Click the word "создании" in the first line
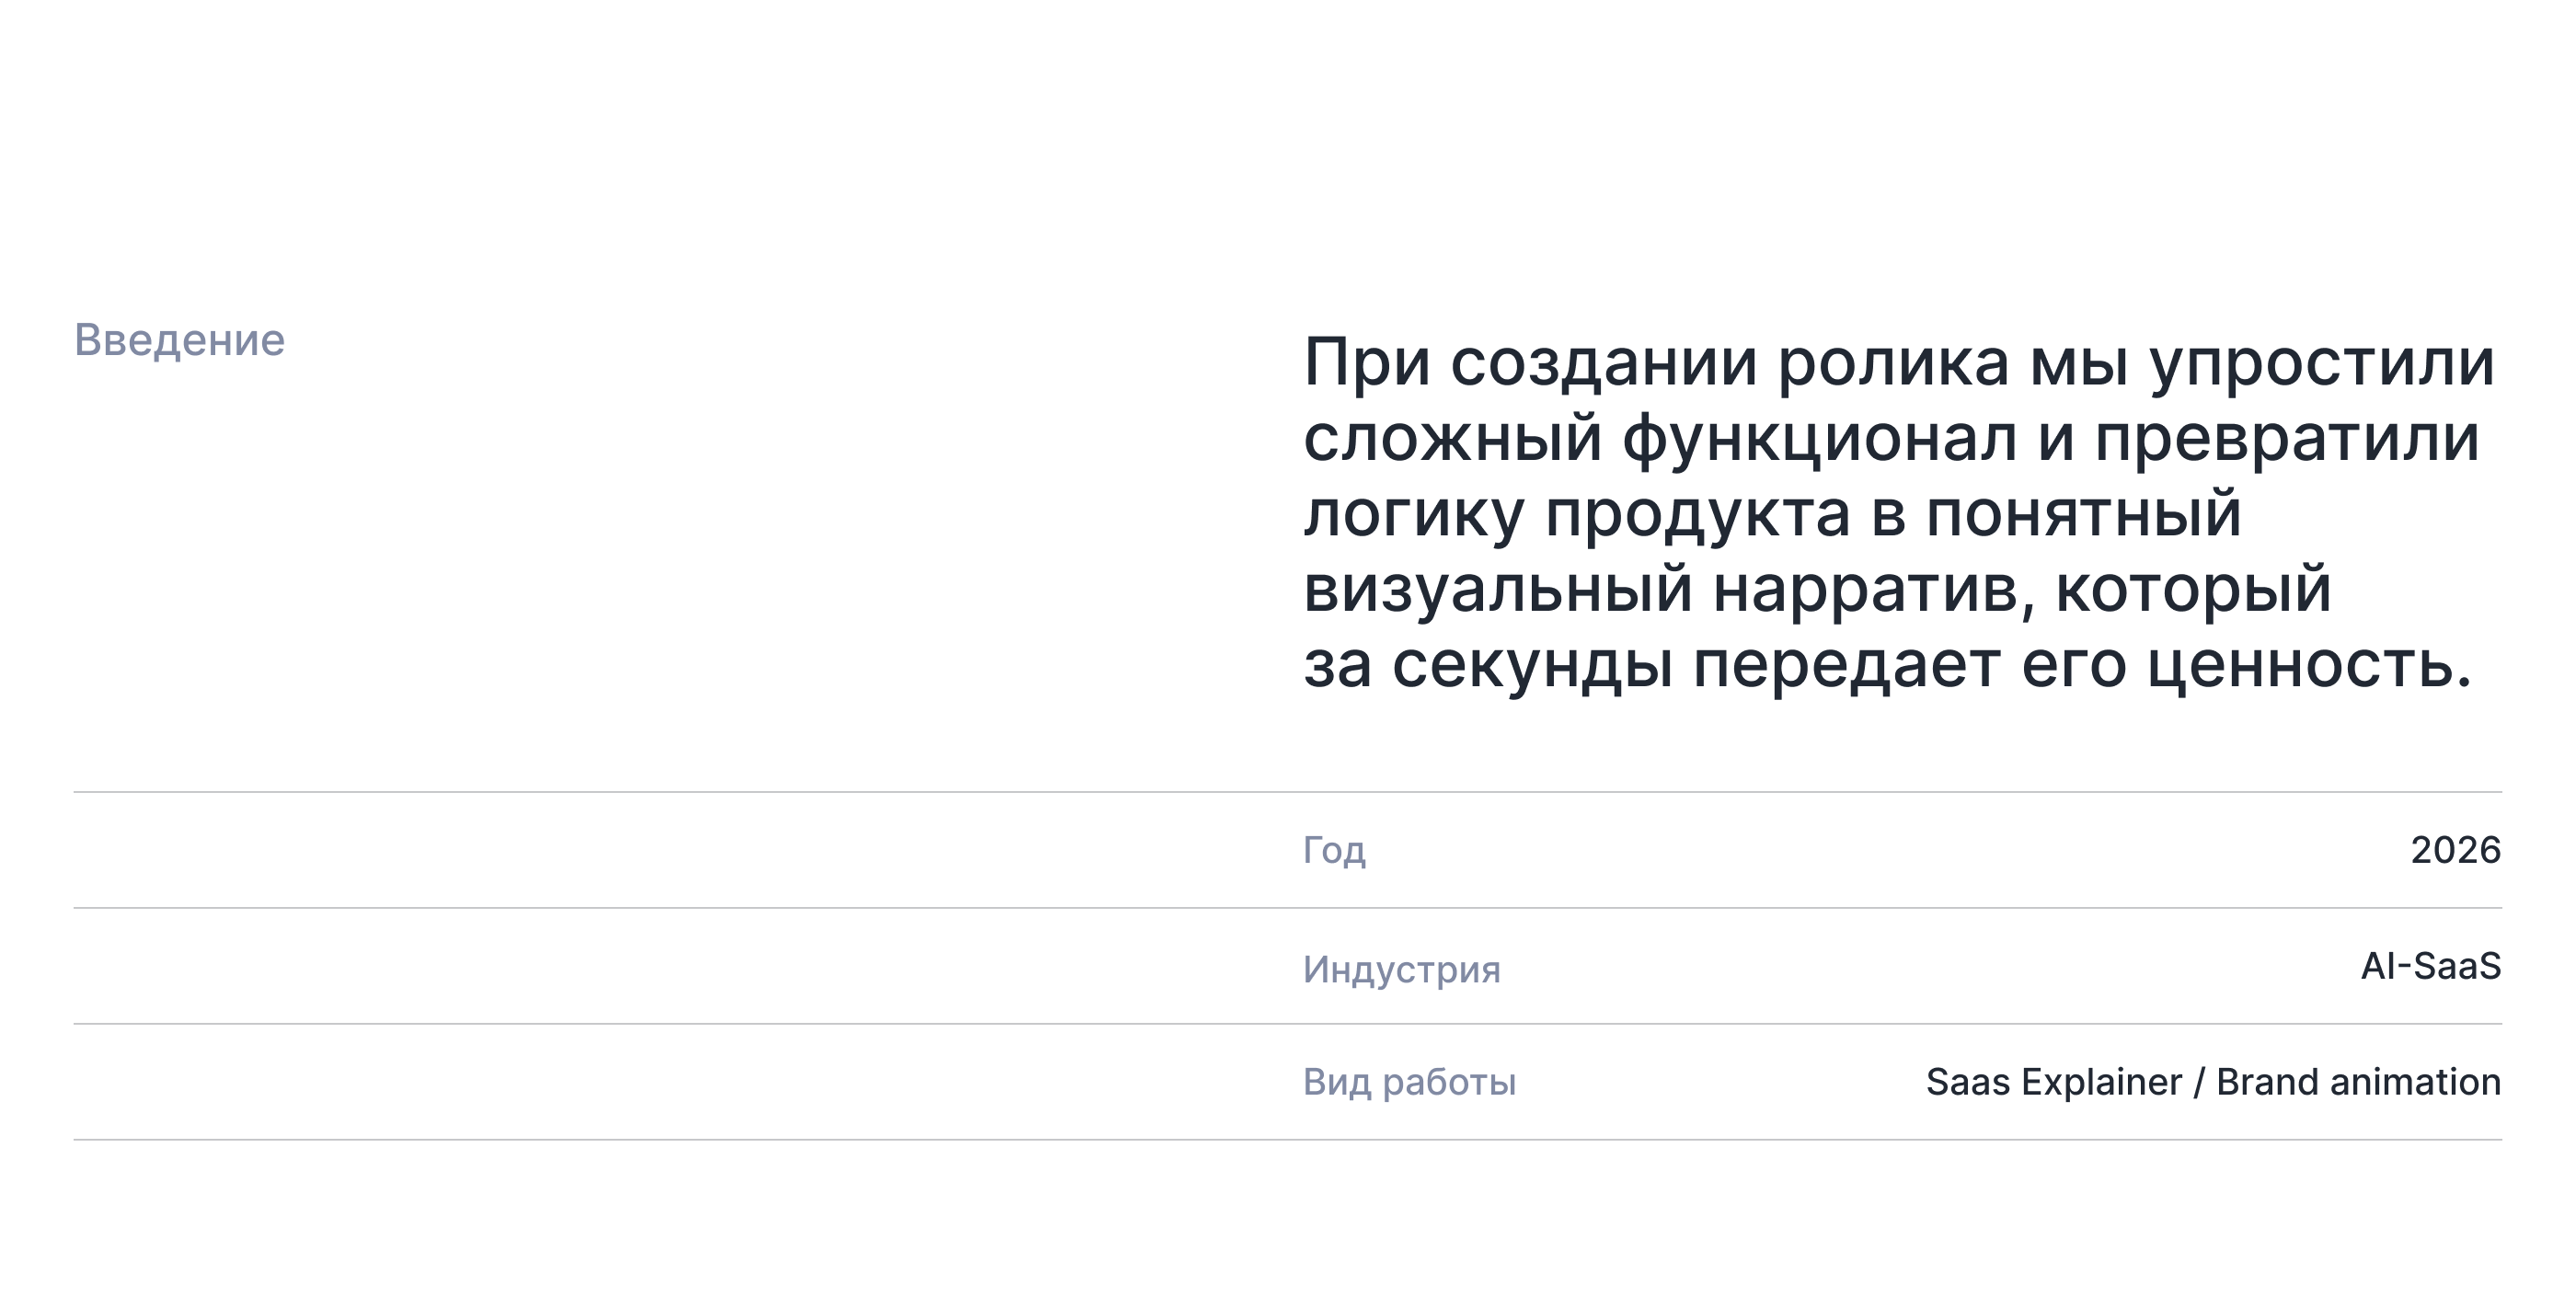Viewport: 2576px width, 1297px height. pos(1603,364)
